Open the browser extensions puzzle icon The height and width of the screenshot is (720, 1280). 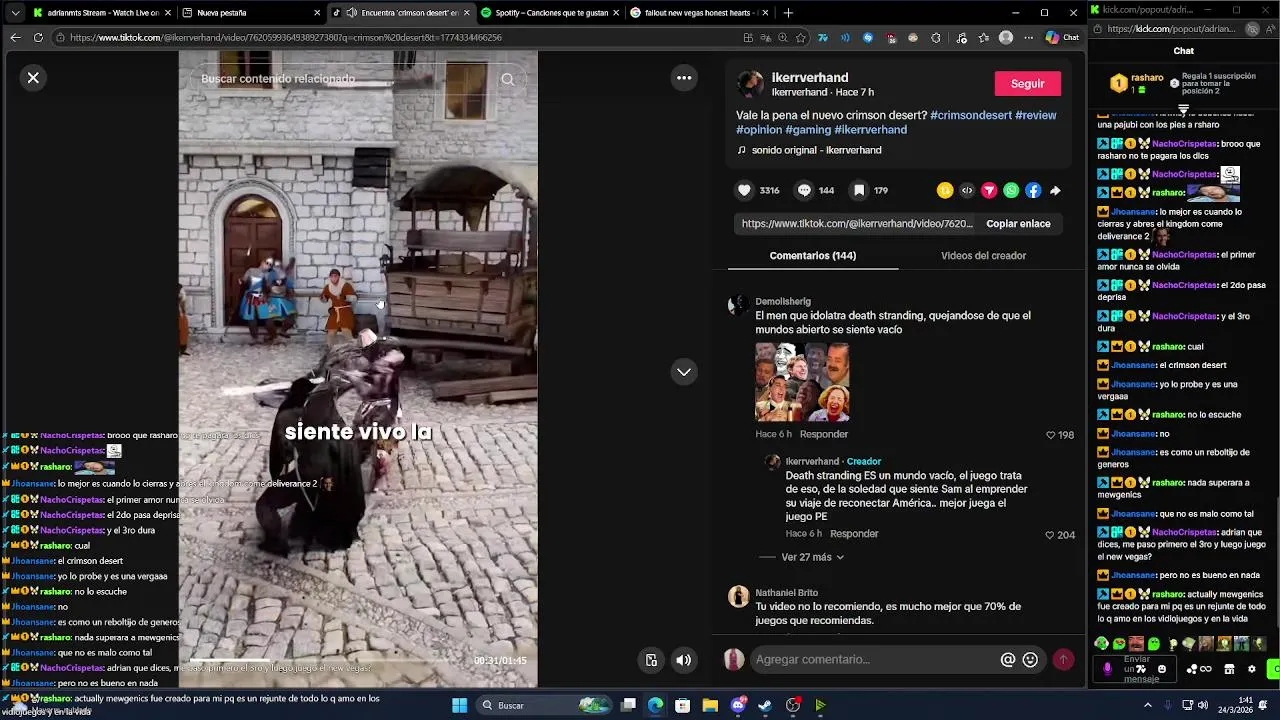(x=936, y=37)
